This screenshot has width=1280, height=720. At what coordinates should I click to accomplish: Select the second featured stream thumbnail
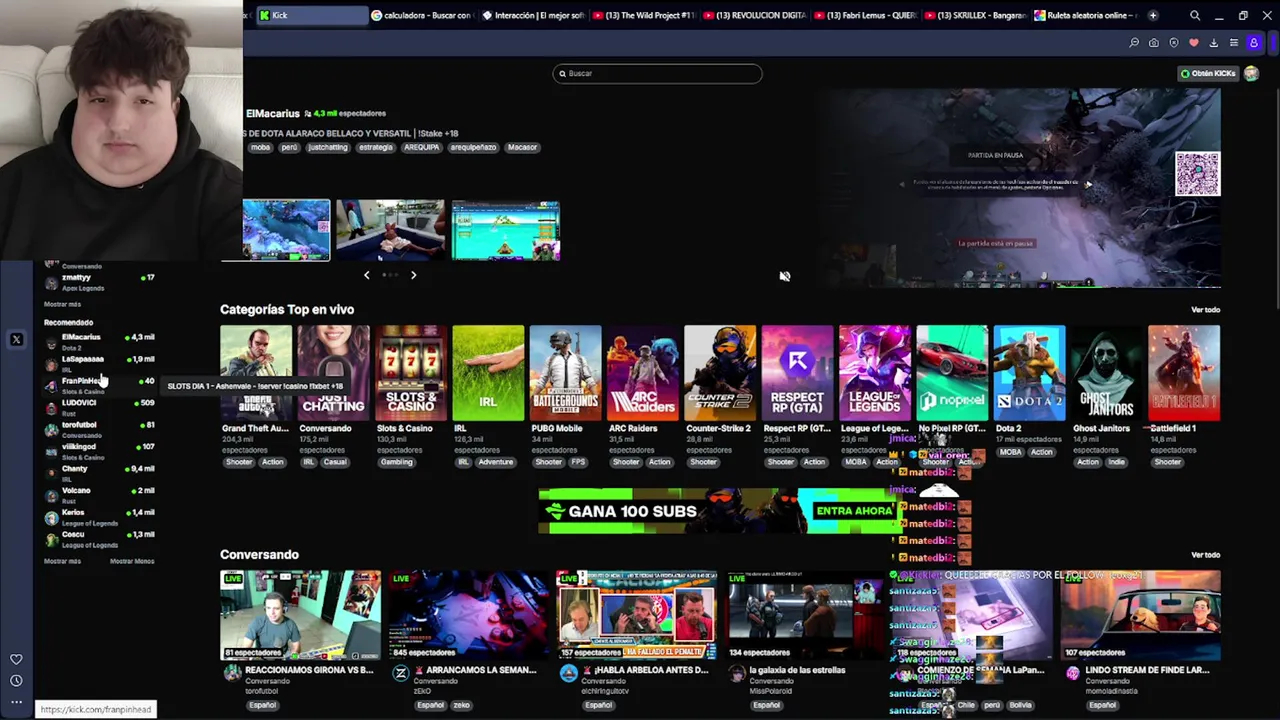390,230
